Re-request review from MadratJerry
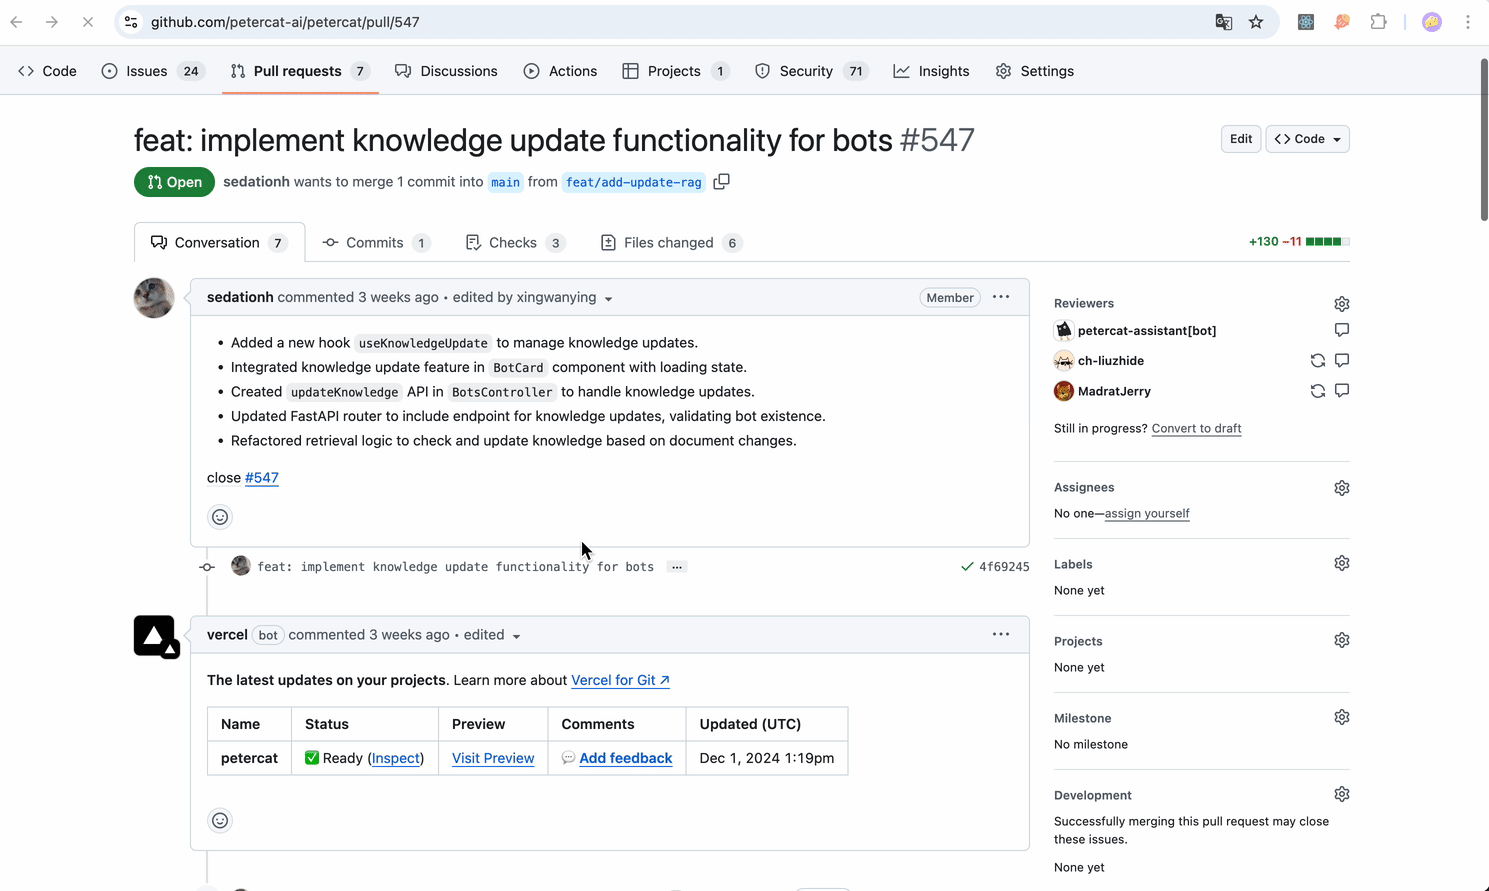Viewport: 1489px width, 891px height. tap(1317, 391)
